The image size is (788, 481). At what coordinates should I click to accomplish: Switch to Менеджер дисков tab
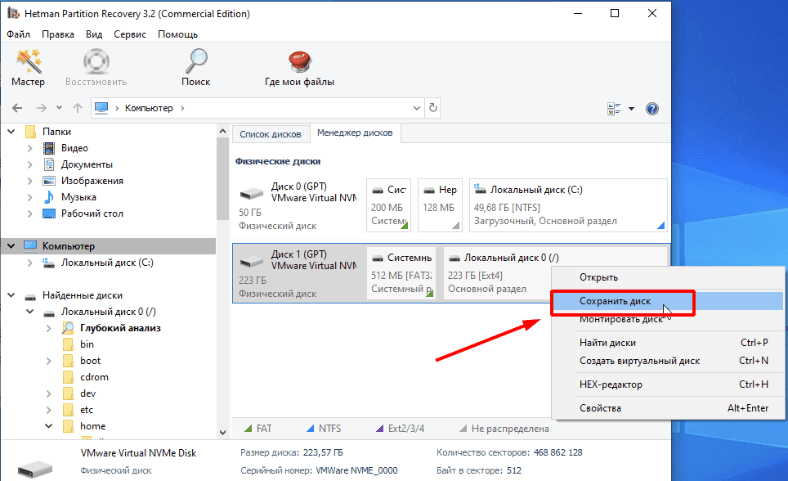point(355,133)
